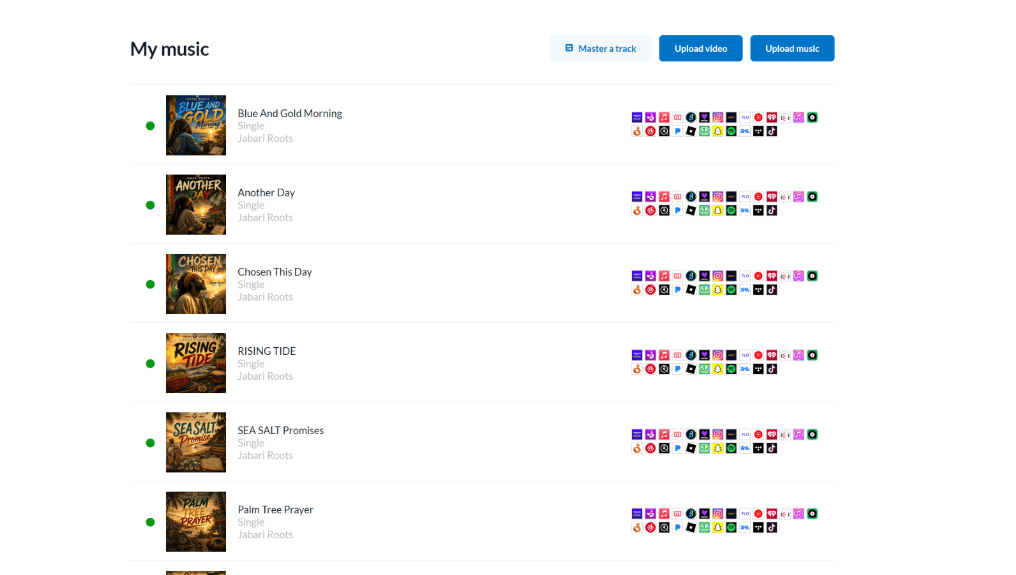
Task: Click the My music page heading
Action: tap(170, 49)
